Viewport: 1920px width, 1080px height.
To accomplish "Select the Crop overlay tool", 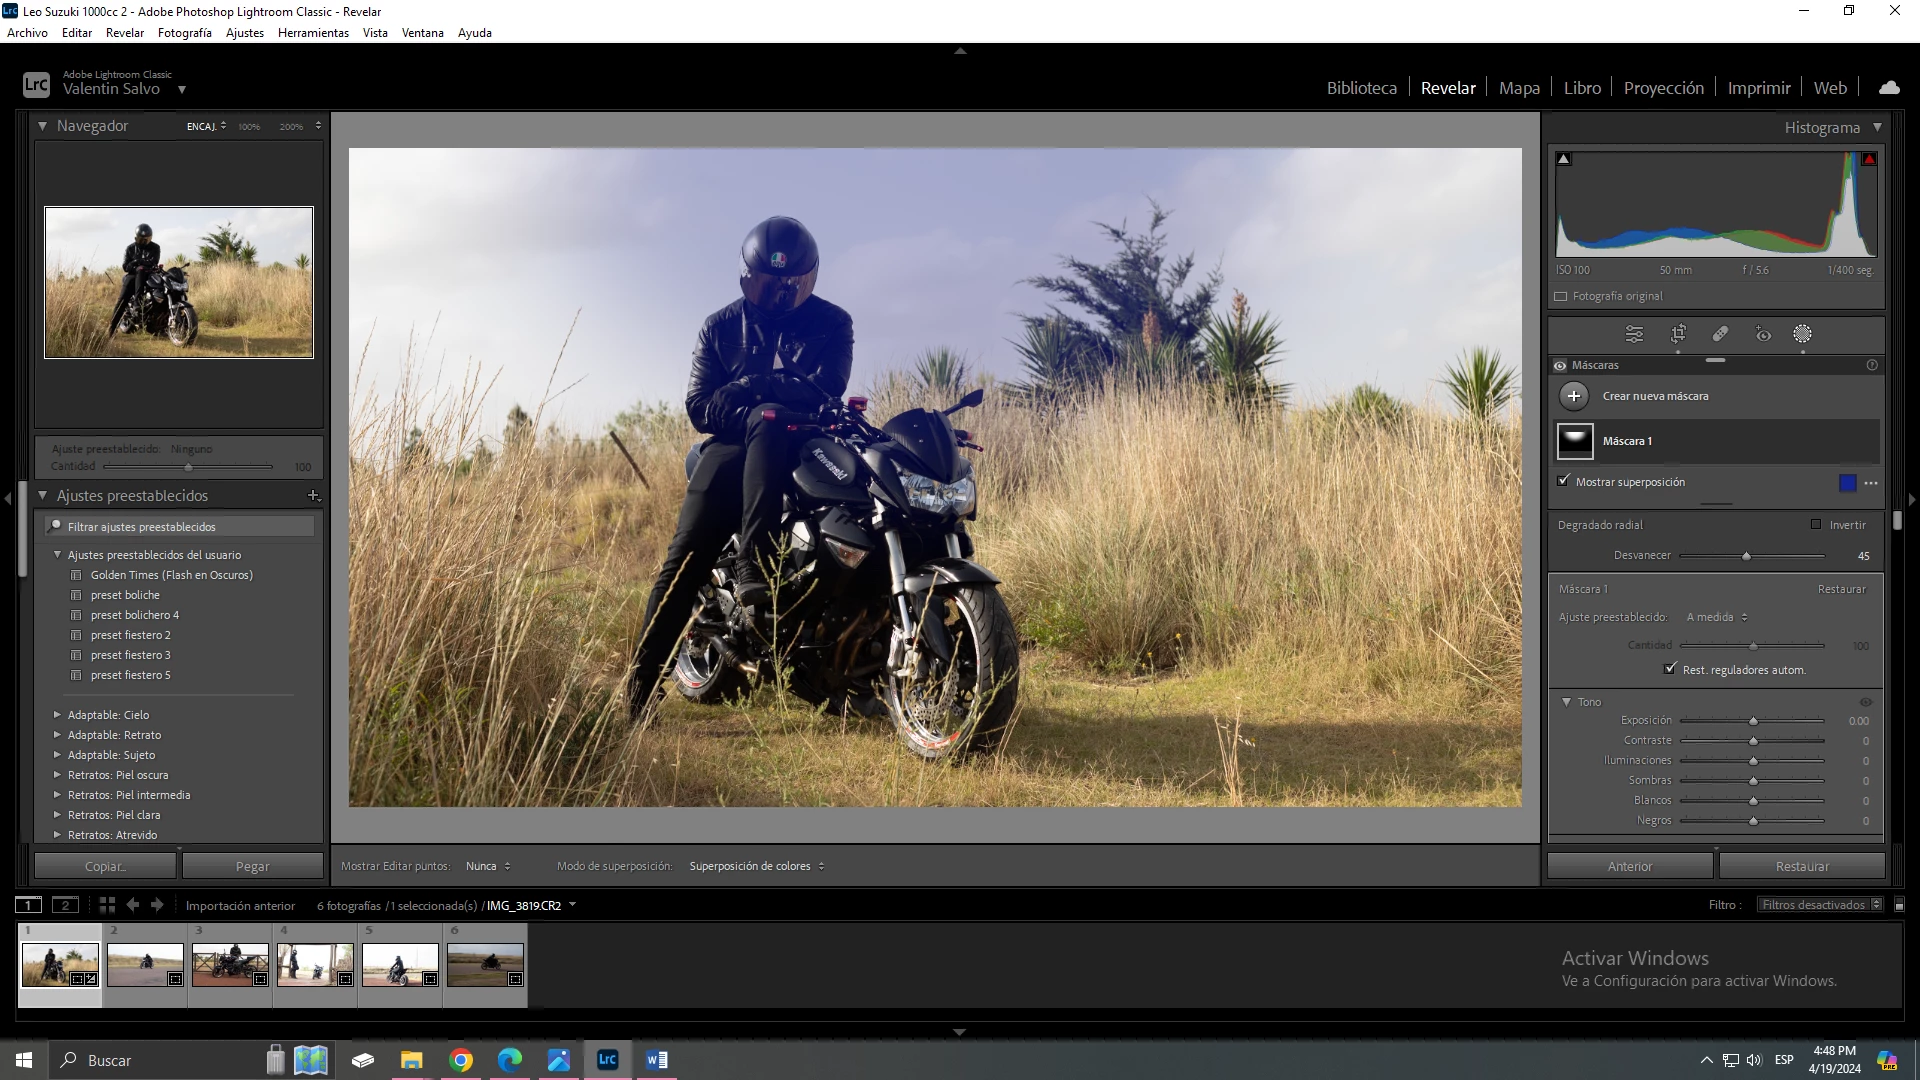I will [x=1678, y=334].
